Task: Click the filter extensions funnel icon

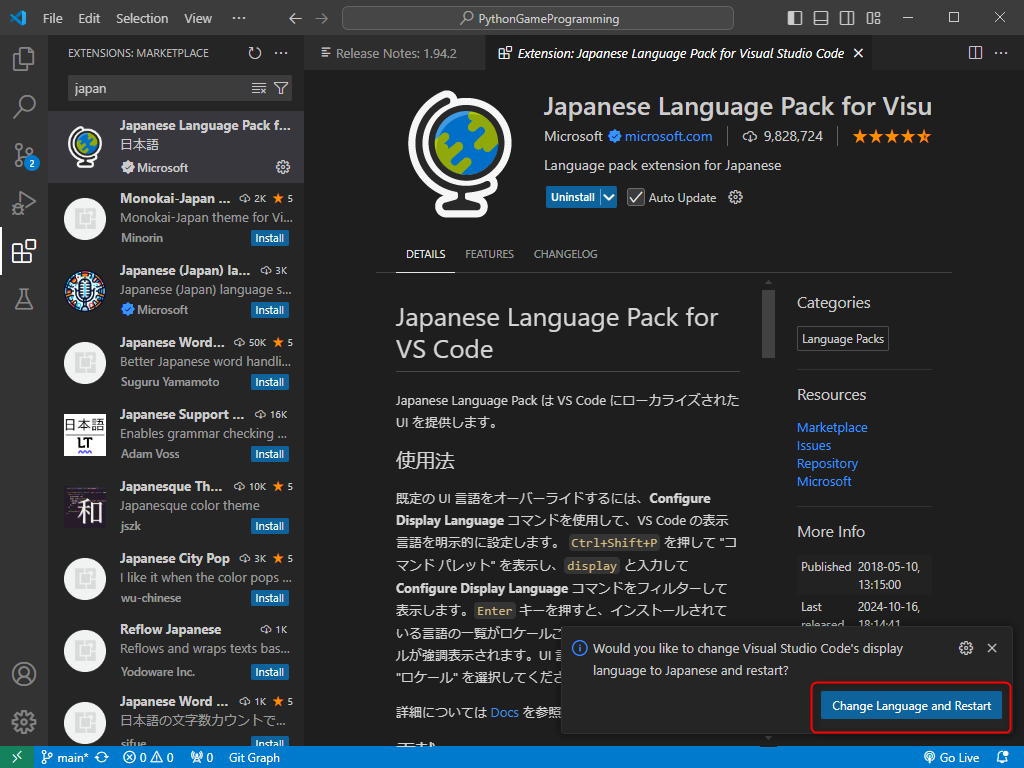Action: [x=281, y=88]
